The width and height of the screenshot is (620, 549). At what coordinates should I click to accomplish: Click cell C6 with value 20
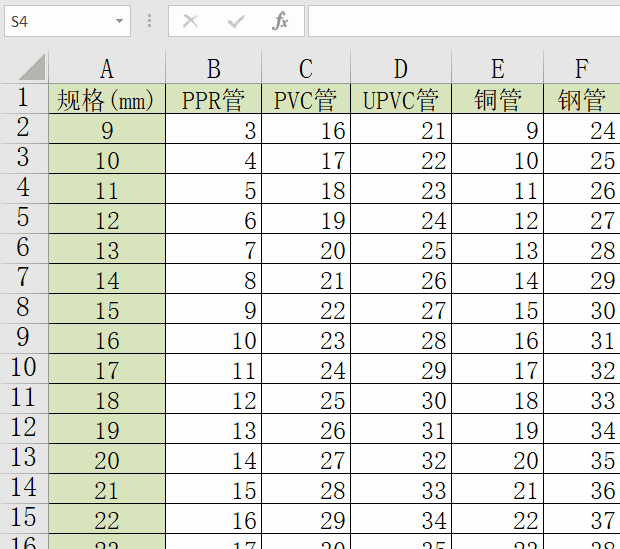click(306, 249)
